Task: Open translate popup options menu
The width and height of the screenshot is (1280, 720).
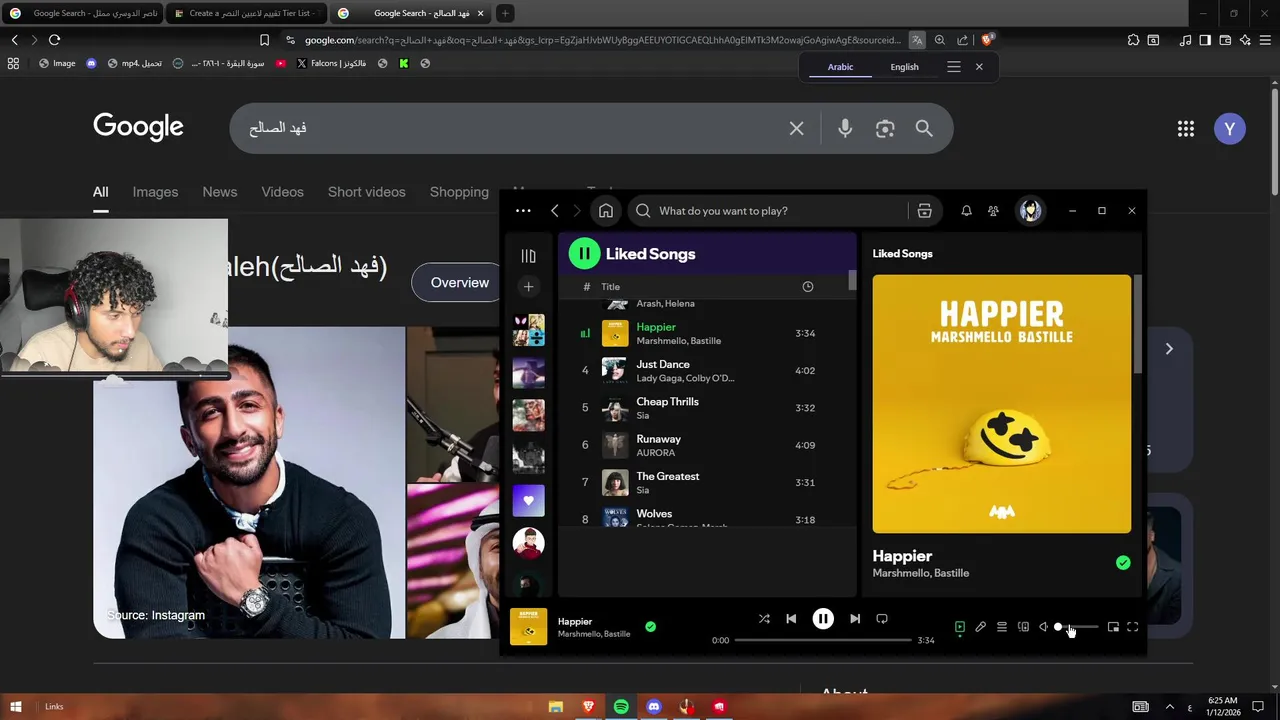Action: pos(954,67)
